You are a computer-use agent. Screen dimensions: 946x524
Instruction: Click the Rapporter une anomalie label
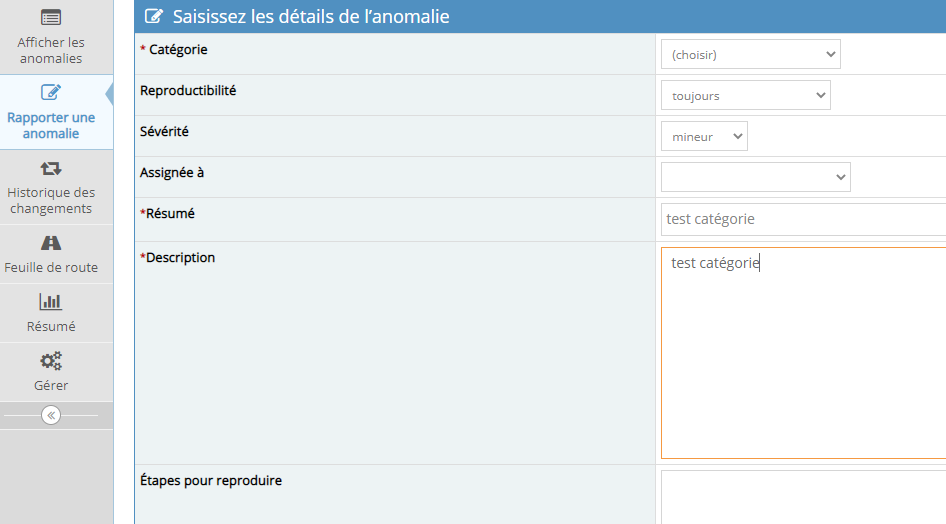[x=51, y=125]
